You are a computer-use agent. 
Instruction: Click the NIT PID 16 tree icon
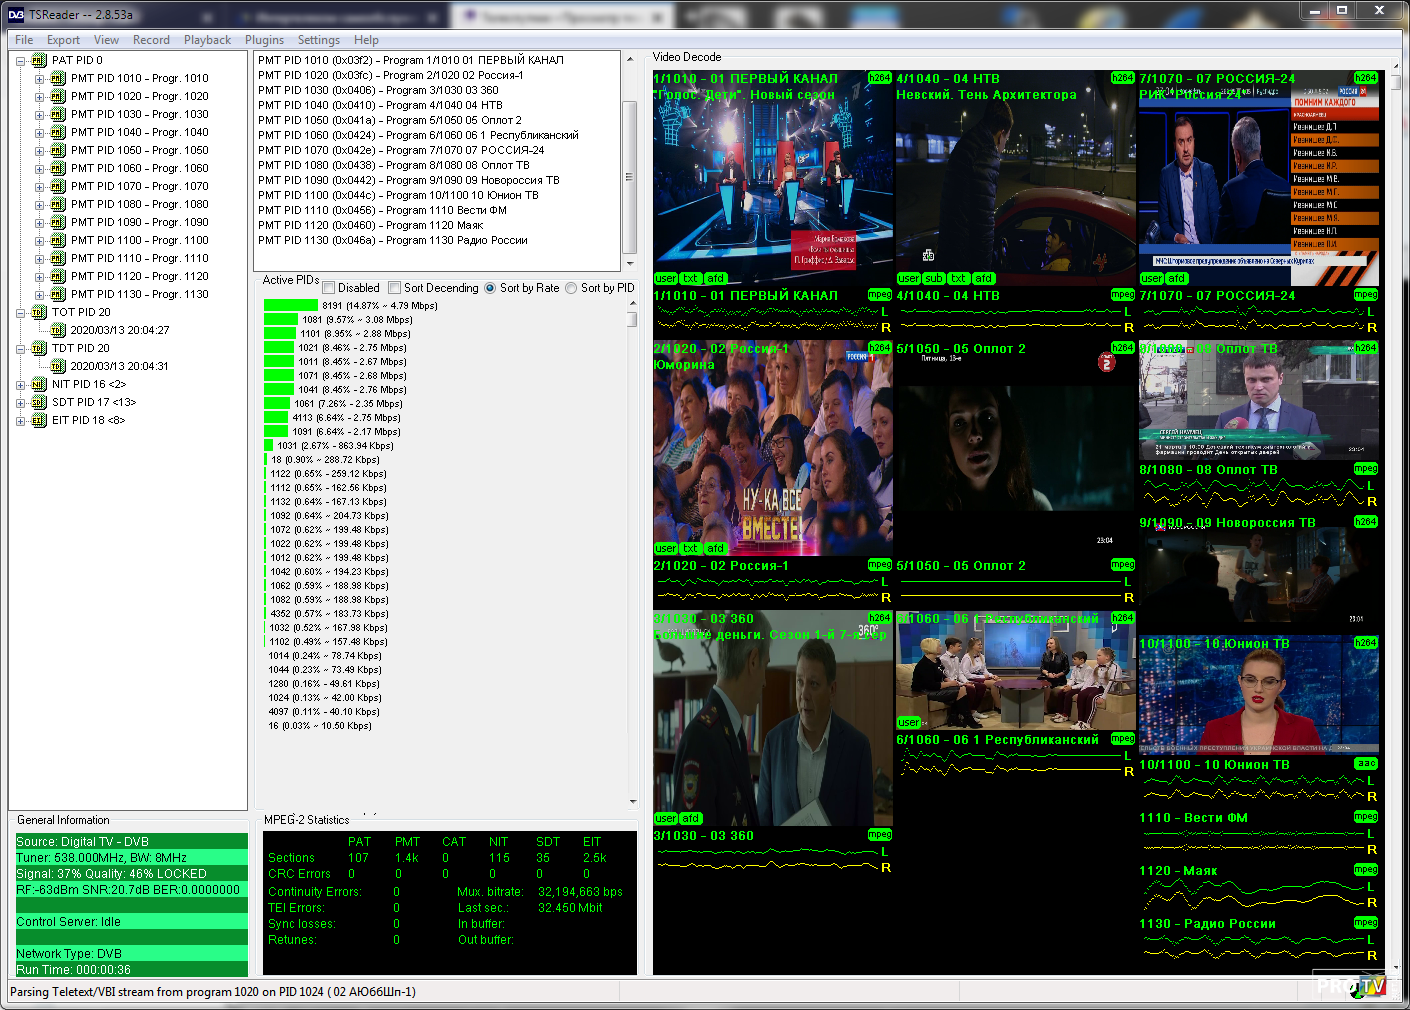pyautogui.click(x=39, y=385)
